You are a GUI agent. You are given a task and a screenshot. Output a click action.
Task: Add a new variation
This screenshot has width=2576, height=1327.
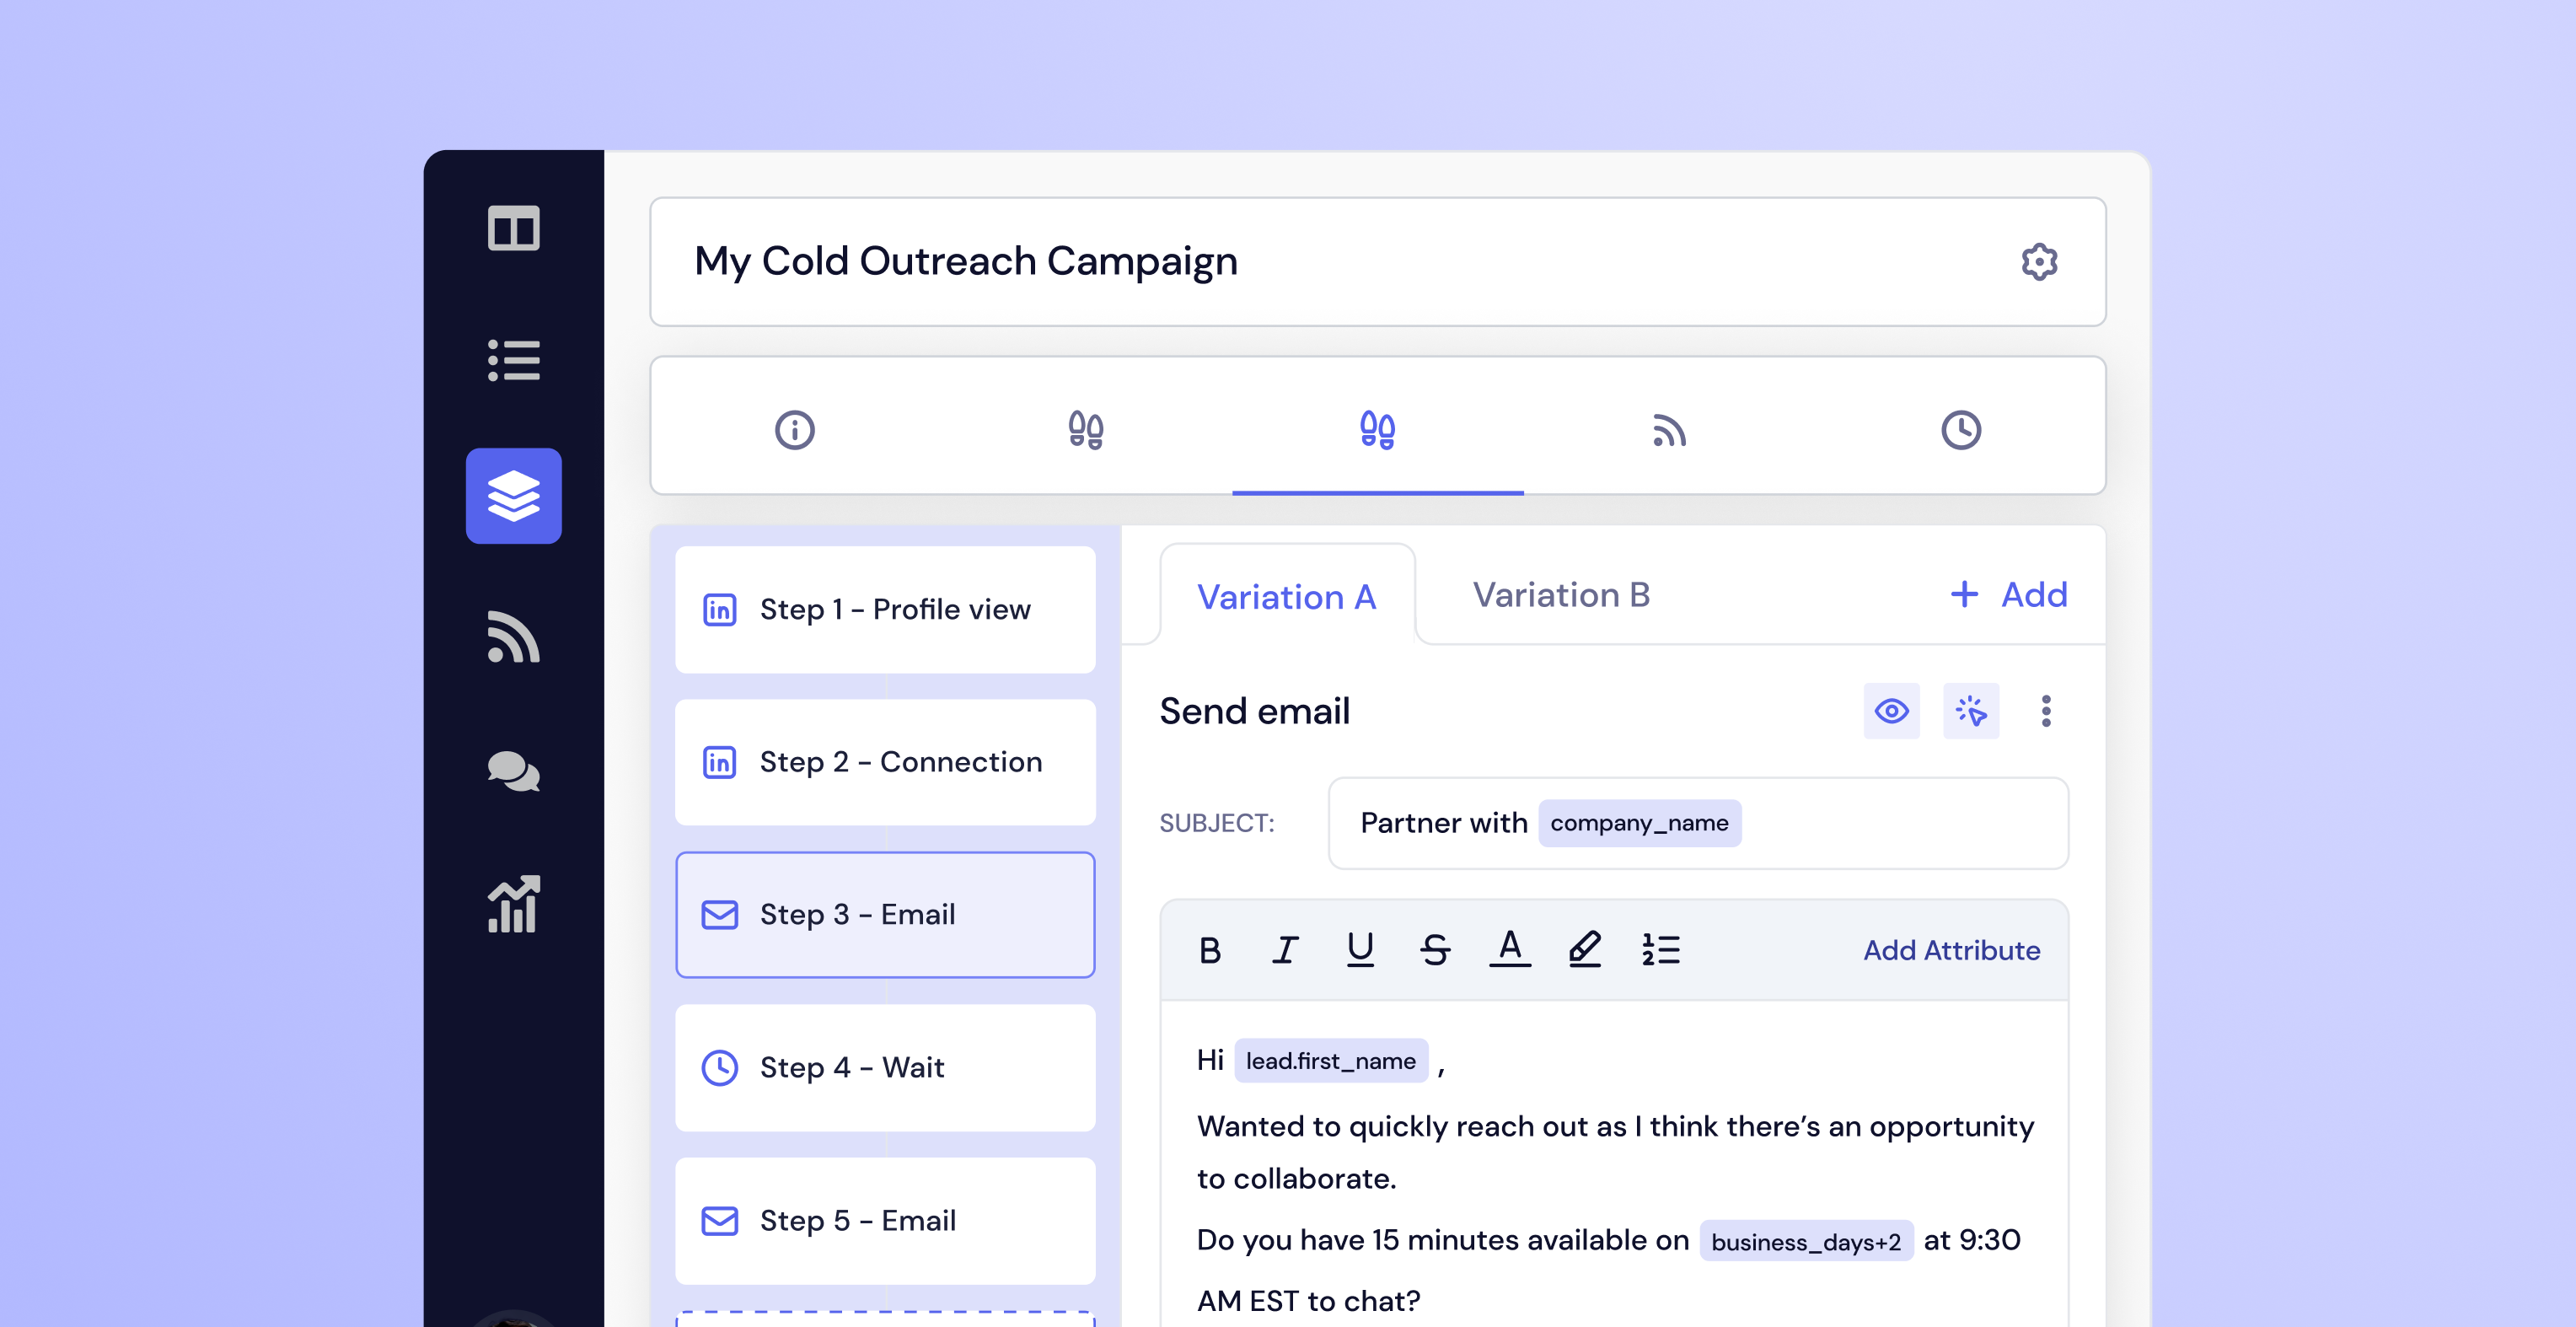(2008, 595)
